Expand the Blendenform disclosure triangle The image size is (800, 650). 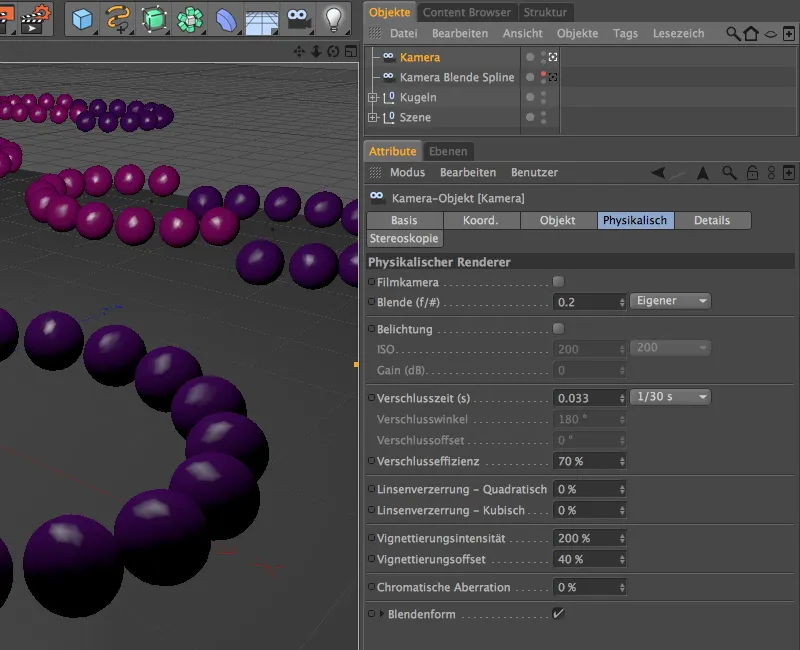point(381,614)
